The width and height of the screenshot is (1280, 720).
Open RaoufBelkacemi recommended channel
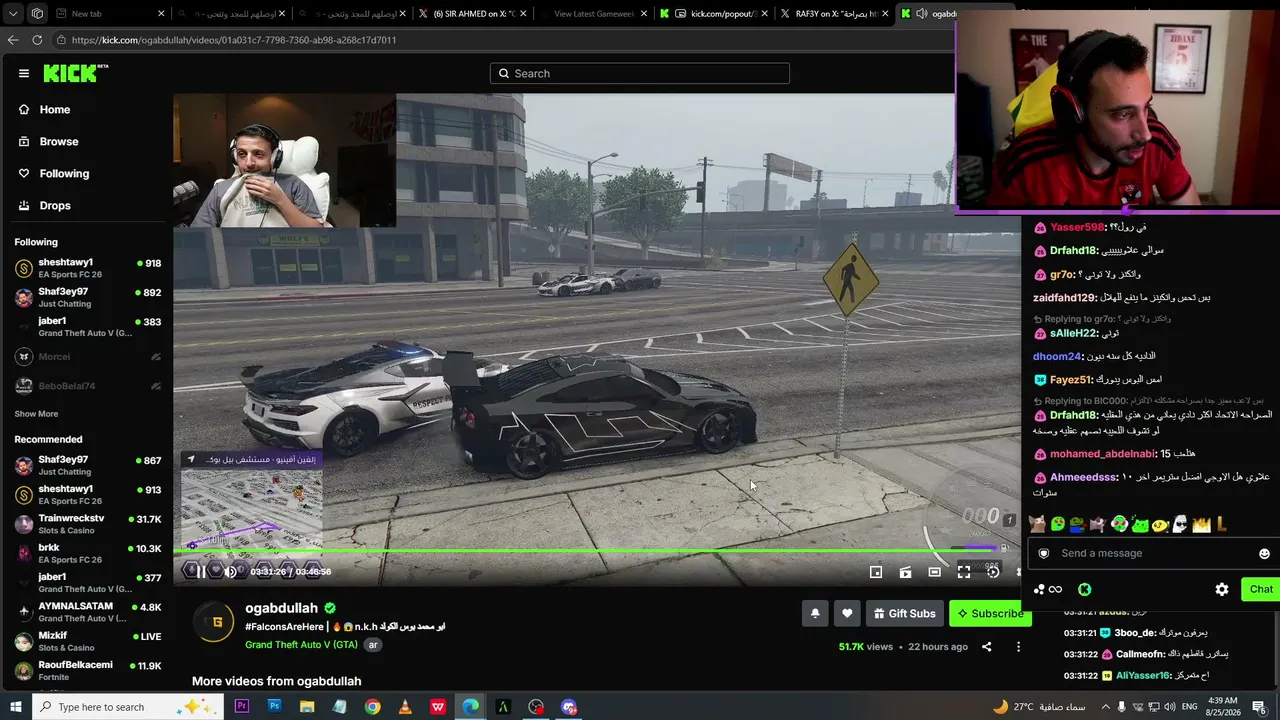point(88,670)
